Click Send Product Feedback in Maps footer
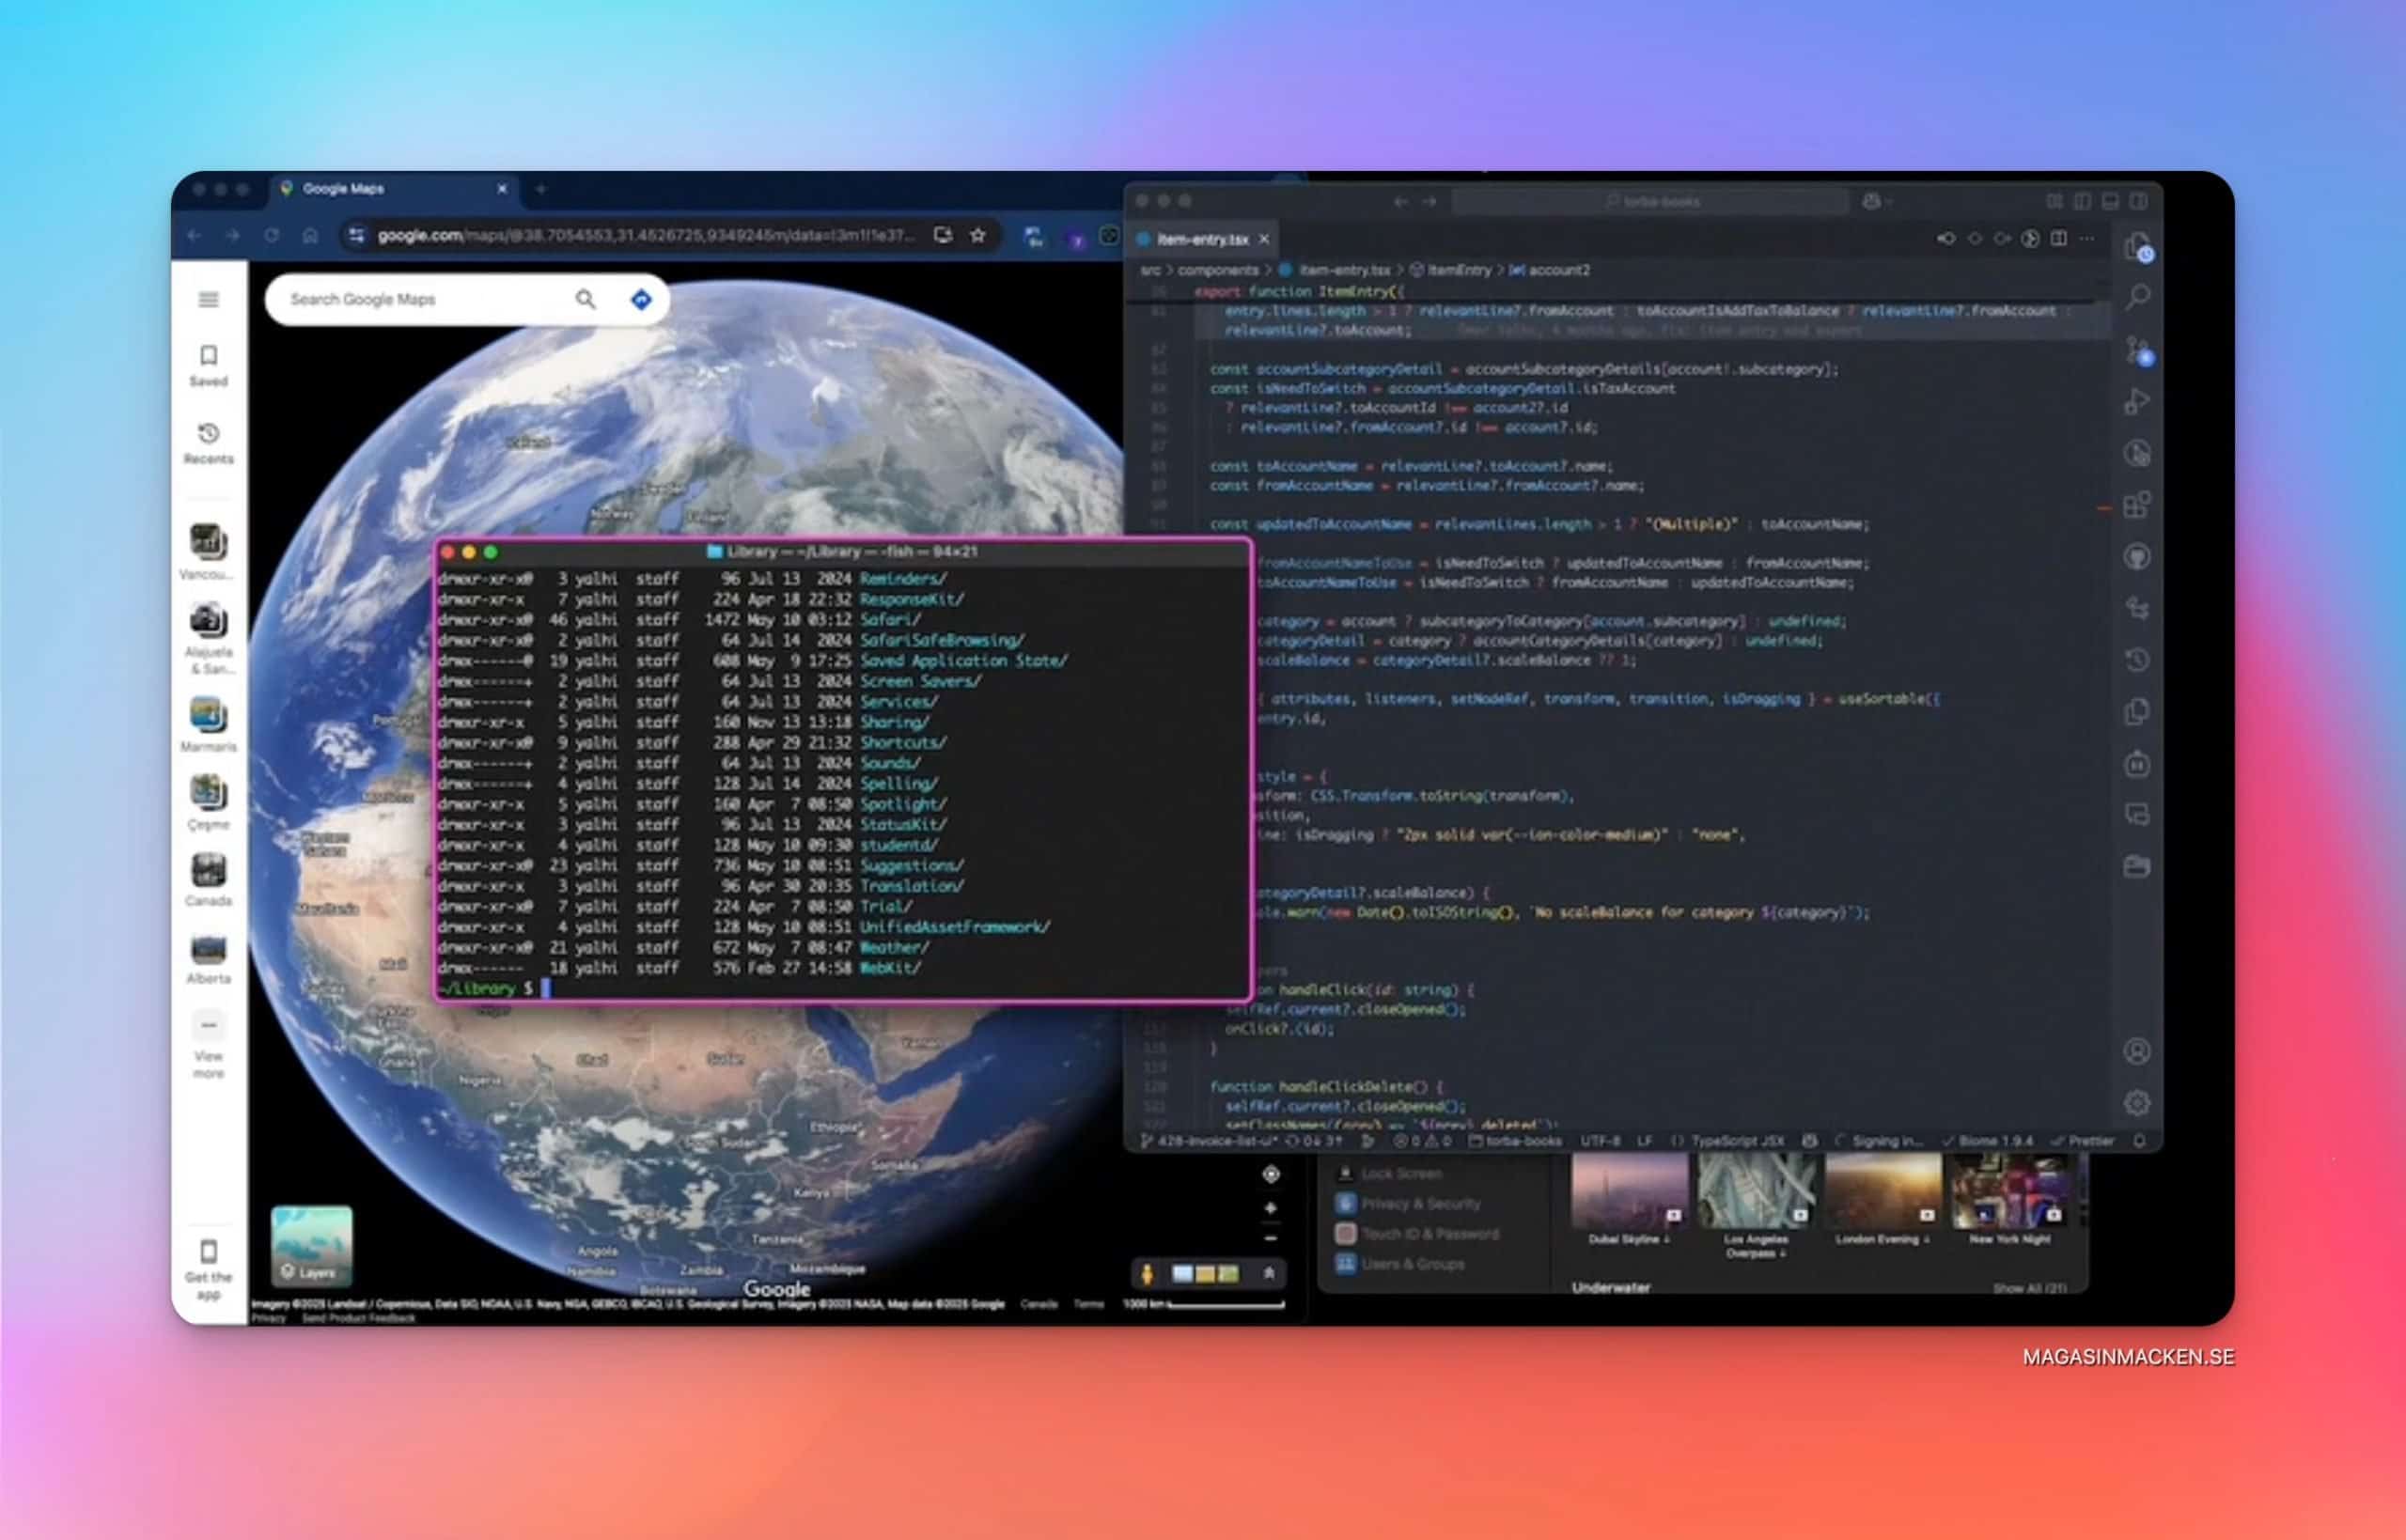Screen dimensions: 2406x1540 click(x=358, y=1318)
